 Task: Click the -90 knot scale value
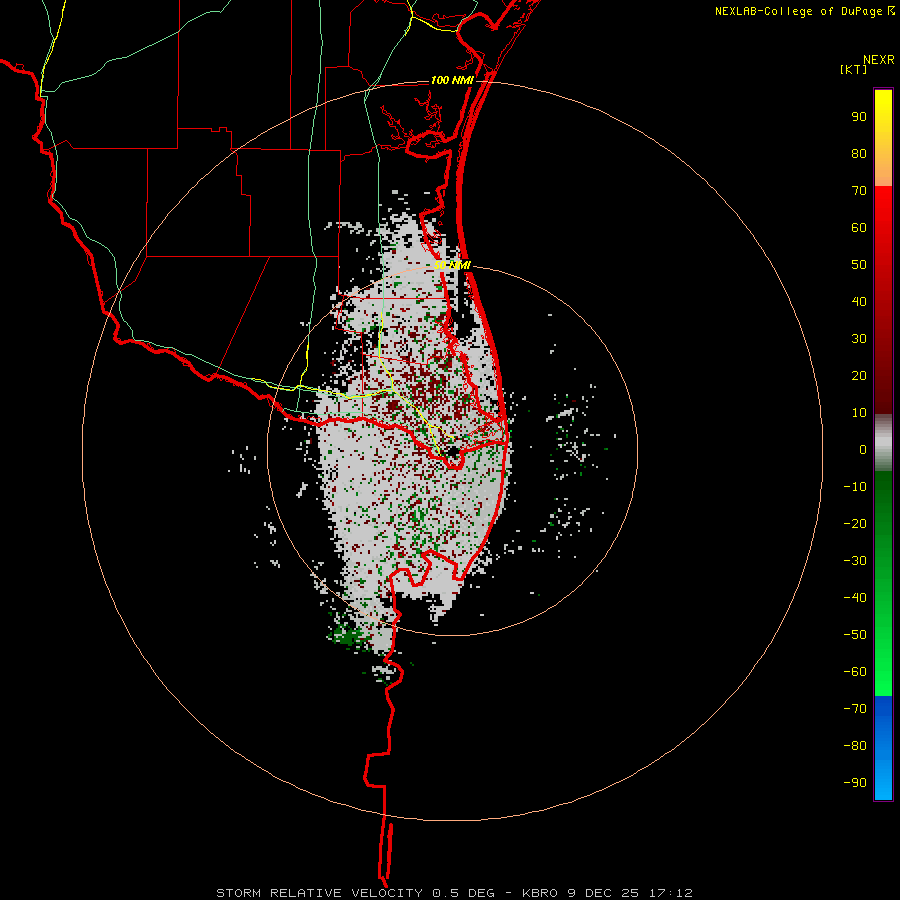(855, 782)
